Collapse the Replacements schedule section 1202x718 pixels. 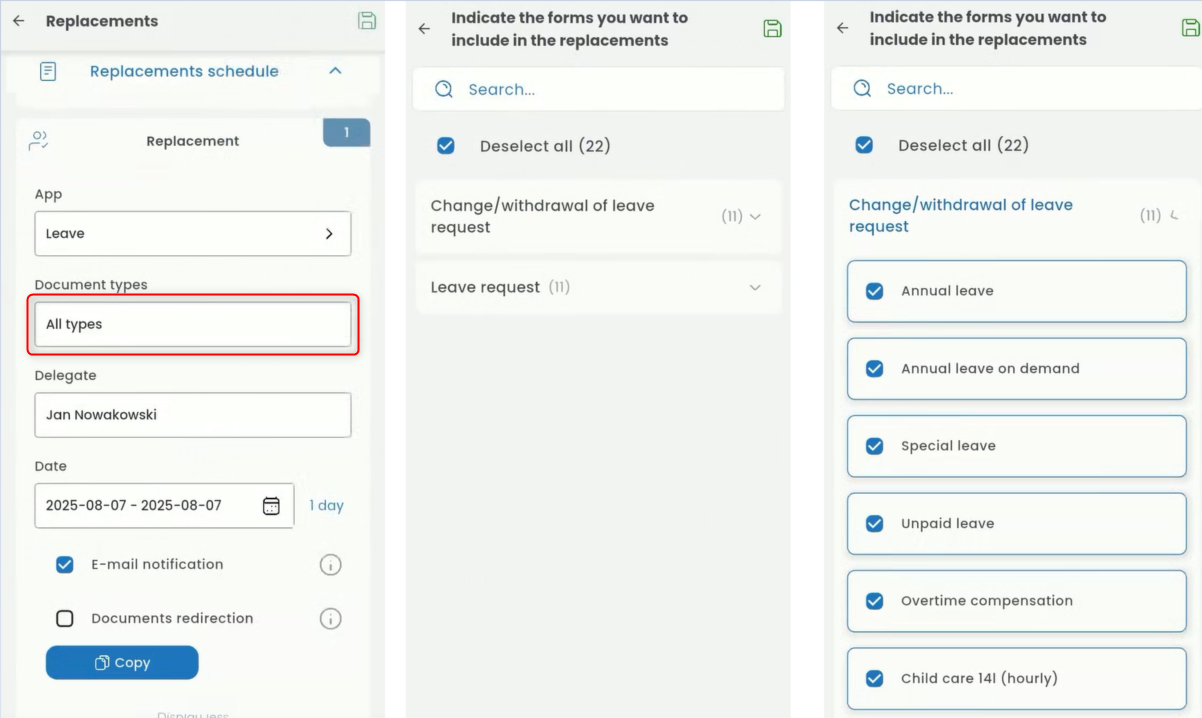click(335, 71)
